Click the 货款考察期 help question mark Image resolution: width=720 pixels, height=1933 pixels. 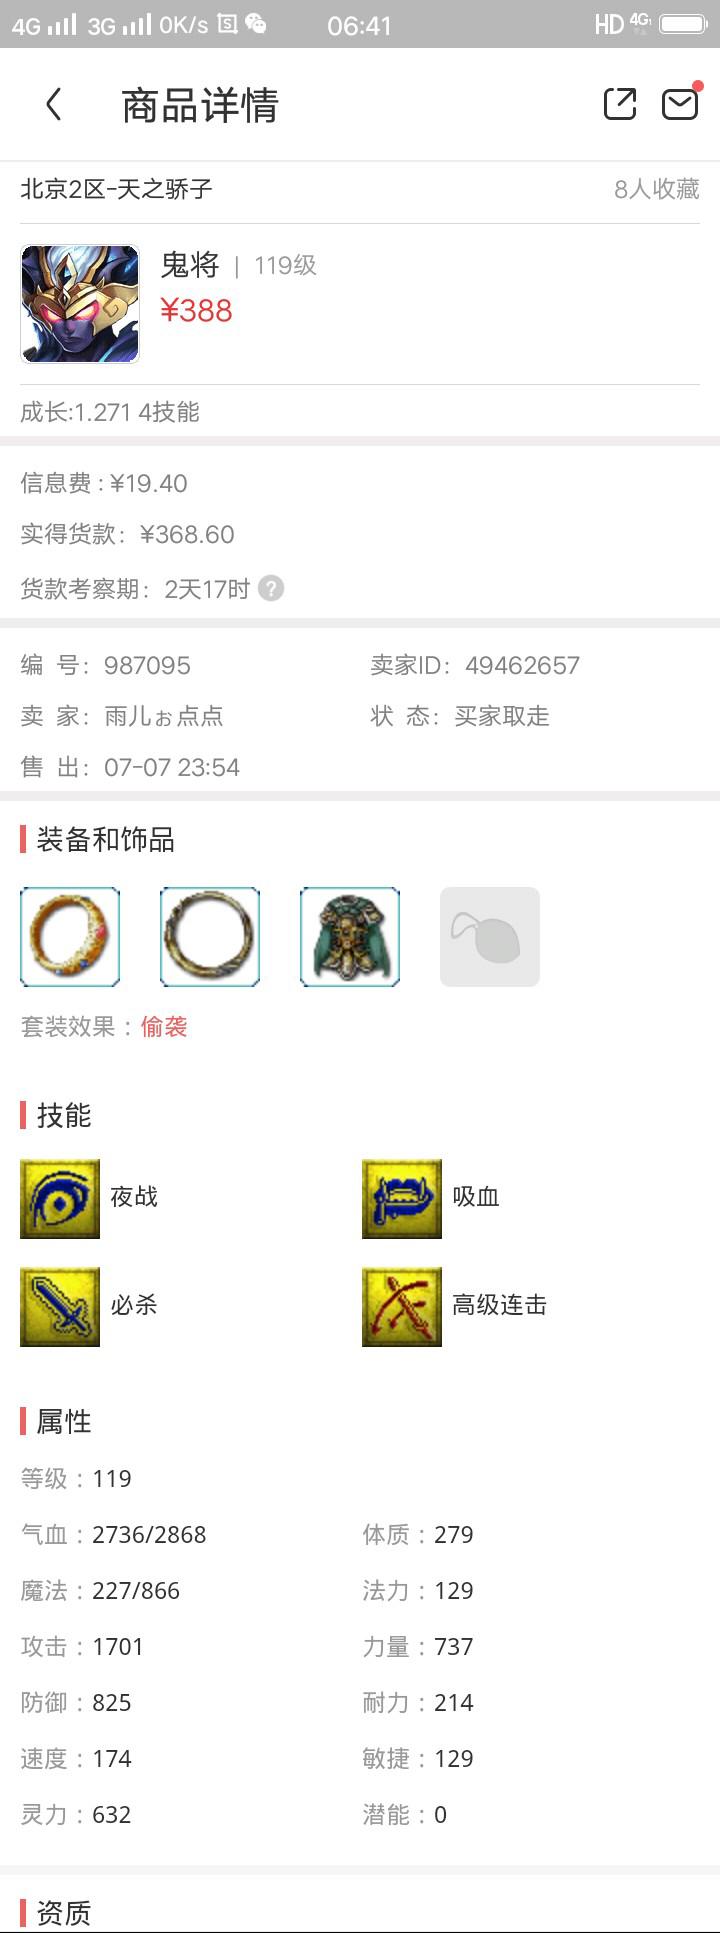(271, 588)
